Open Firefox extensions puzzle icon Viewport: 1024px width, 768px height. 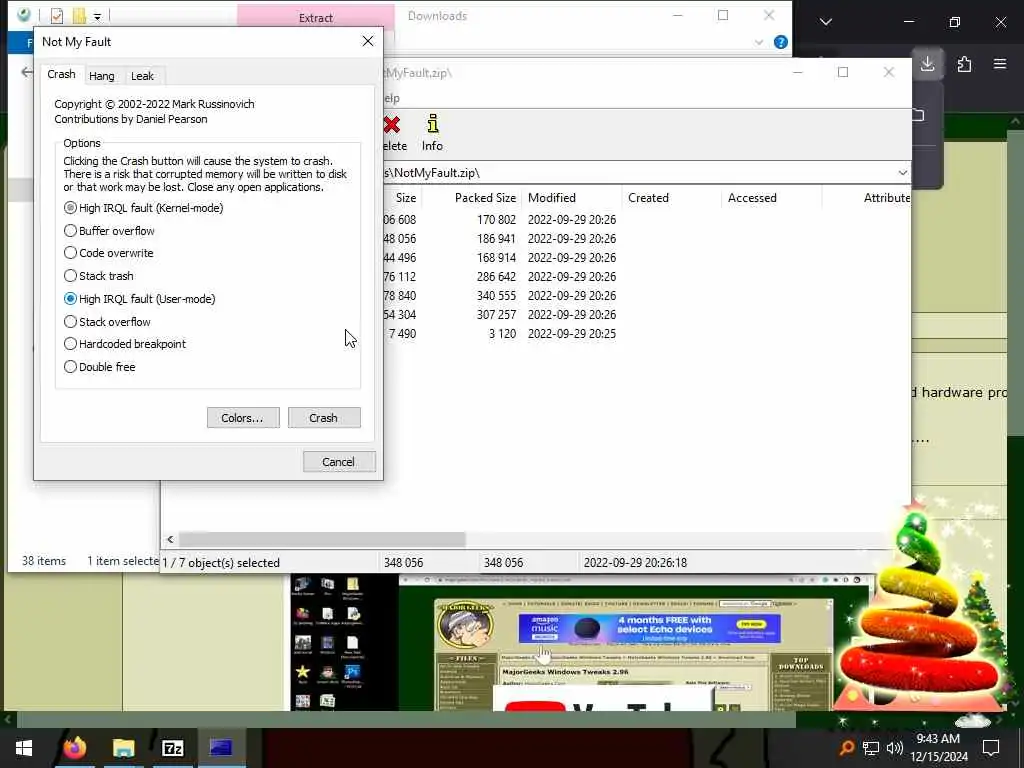(x=964, y=64)
